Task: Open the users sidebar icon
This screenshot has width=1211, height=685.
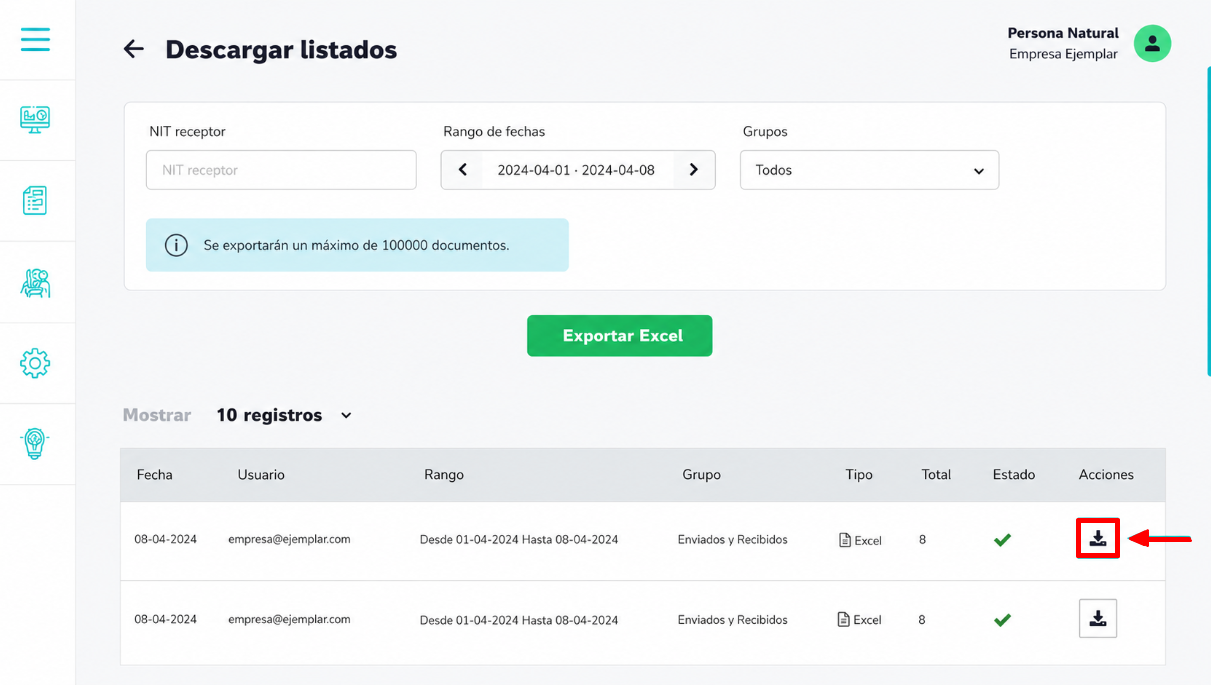Action: (x=35, y=283)
